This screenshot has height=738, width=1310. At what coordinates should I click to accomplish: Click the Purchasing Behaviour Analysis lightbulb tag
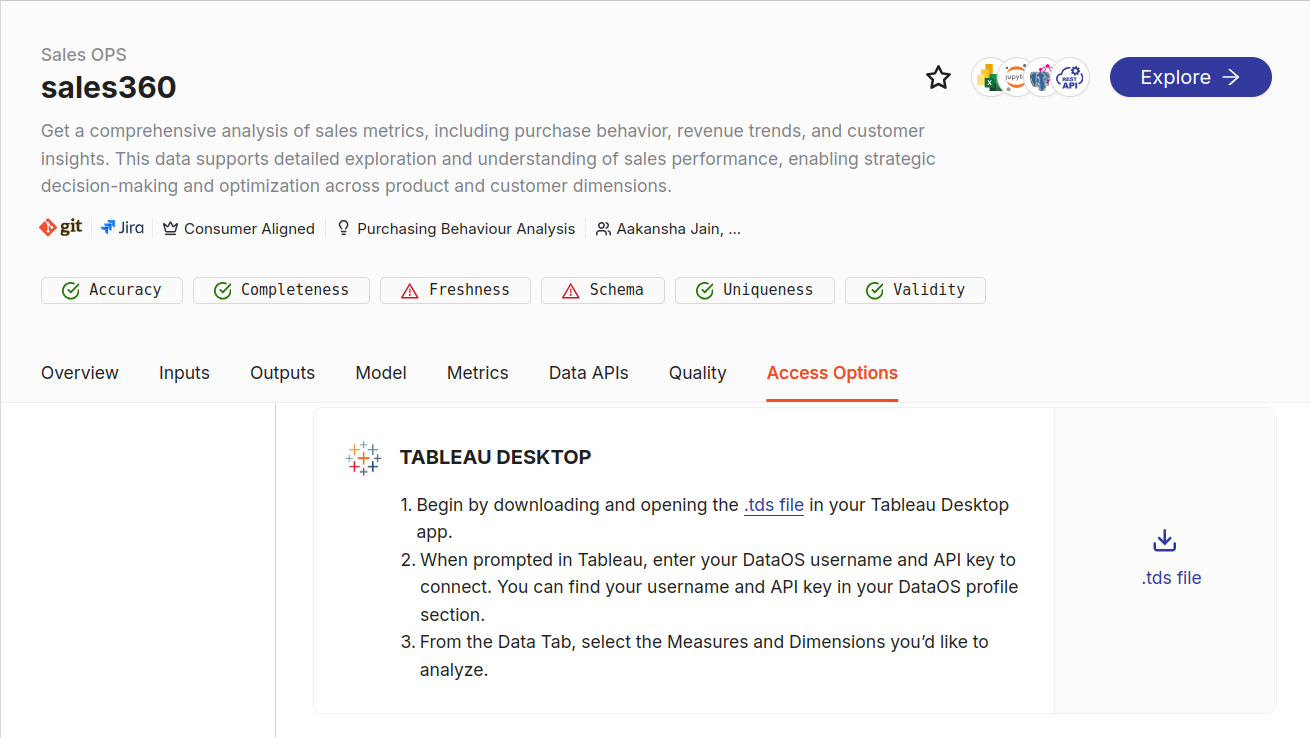456,229
